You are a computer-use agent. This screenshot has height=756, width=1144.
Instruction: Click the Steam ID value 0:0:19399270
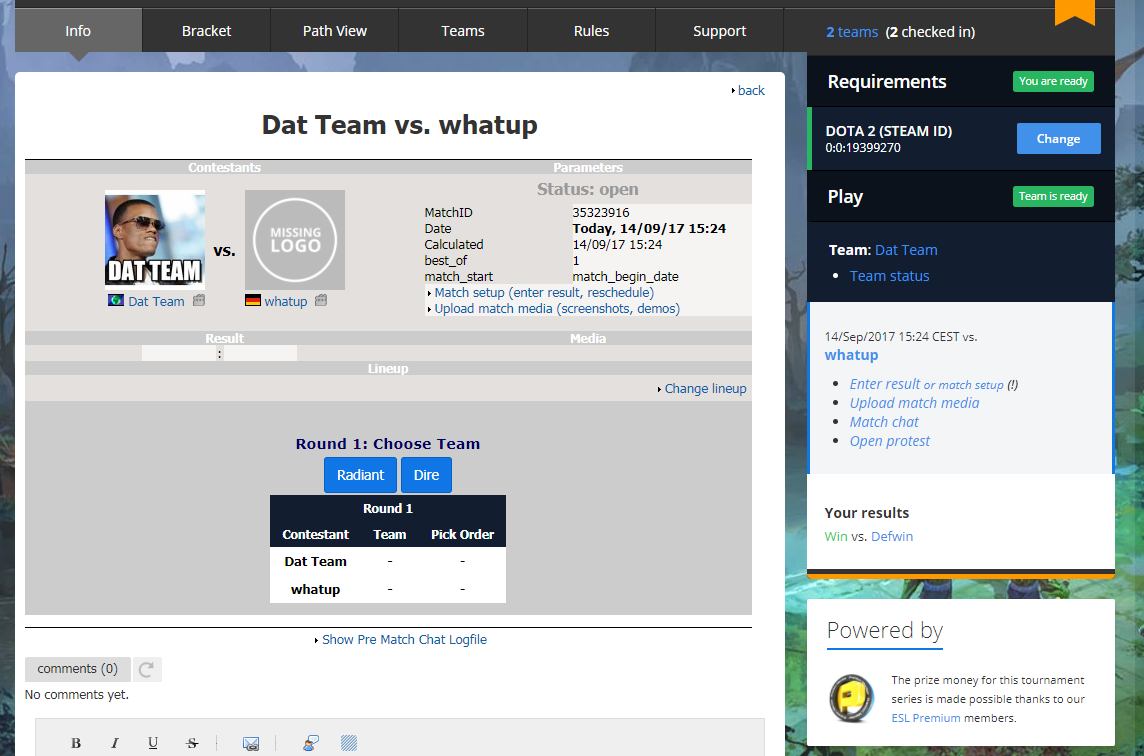click(x=863, y=147)
